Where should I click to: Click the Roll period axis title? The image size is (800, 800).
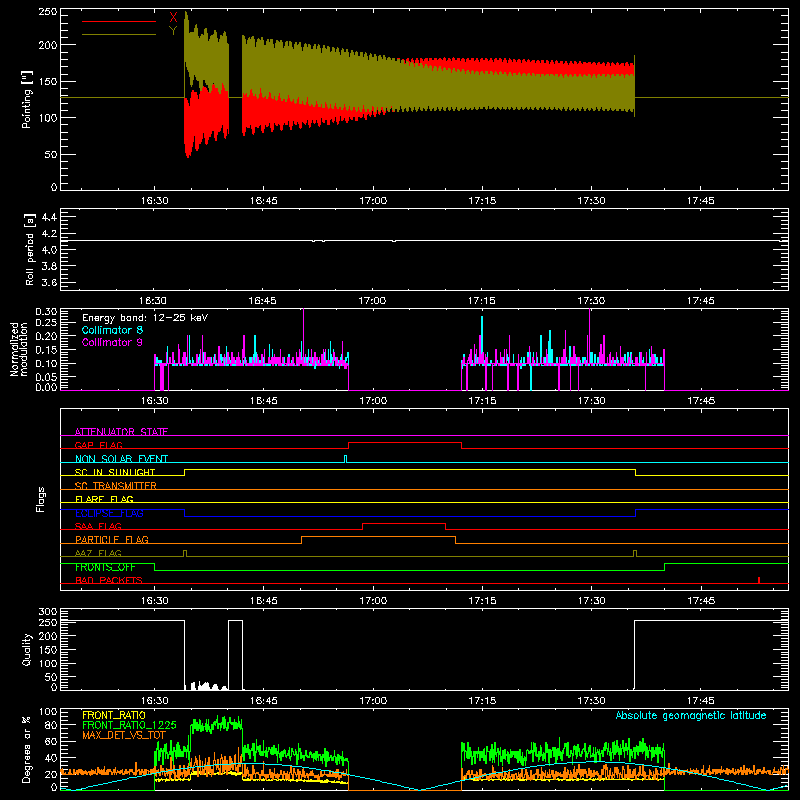[30, 249]
